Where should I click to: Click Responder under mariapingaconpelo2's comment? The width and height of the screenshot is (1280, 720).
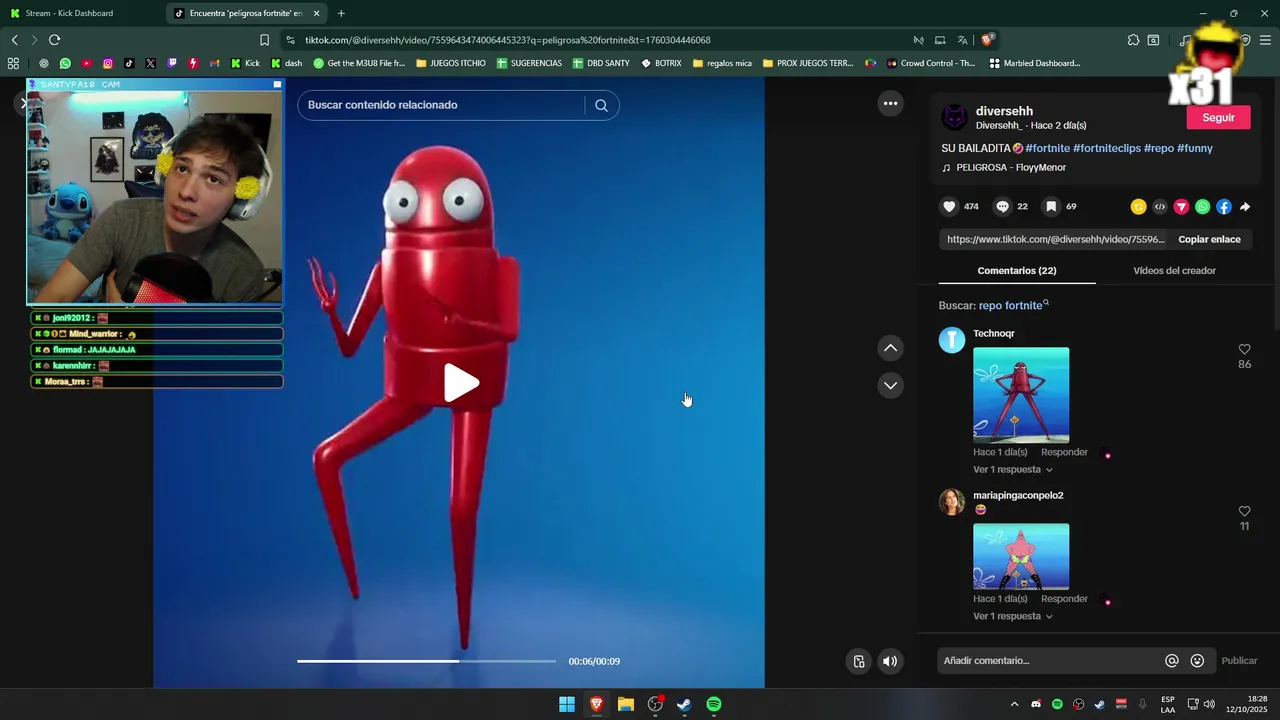[x=1064, y=599]
